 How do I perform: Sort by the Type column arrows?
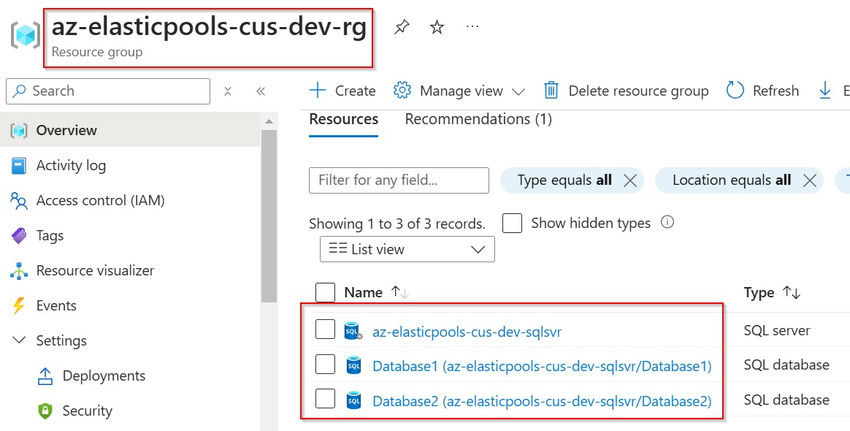(791, 292)
